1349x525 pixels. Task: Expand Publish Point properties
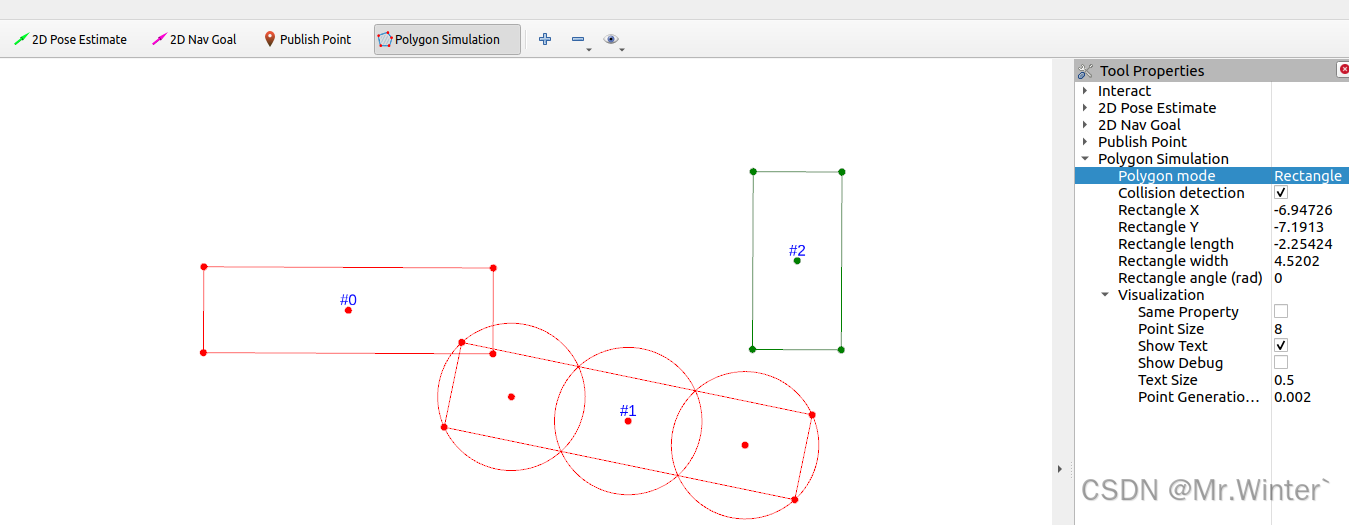point(1085,142)
